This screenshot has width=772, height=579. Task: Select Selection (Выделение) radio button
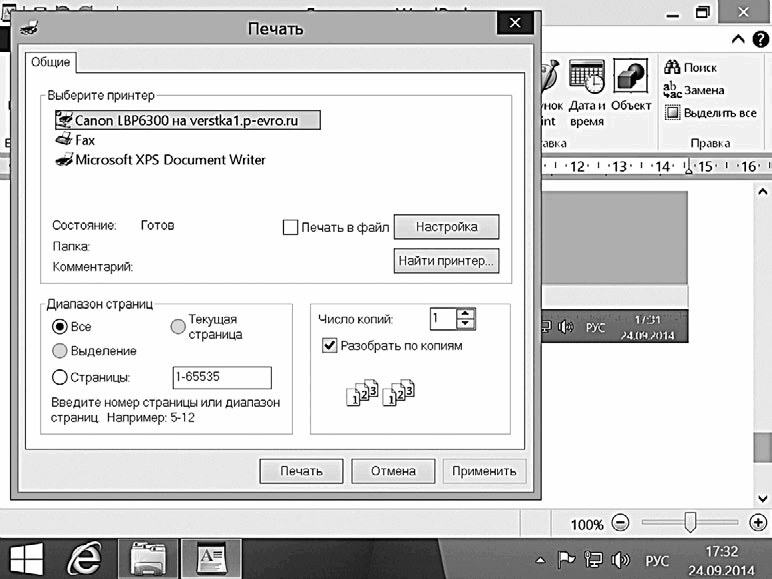click(x=60, y=351)
